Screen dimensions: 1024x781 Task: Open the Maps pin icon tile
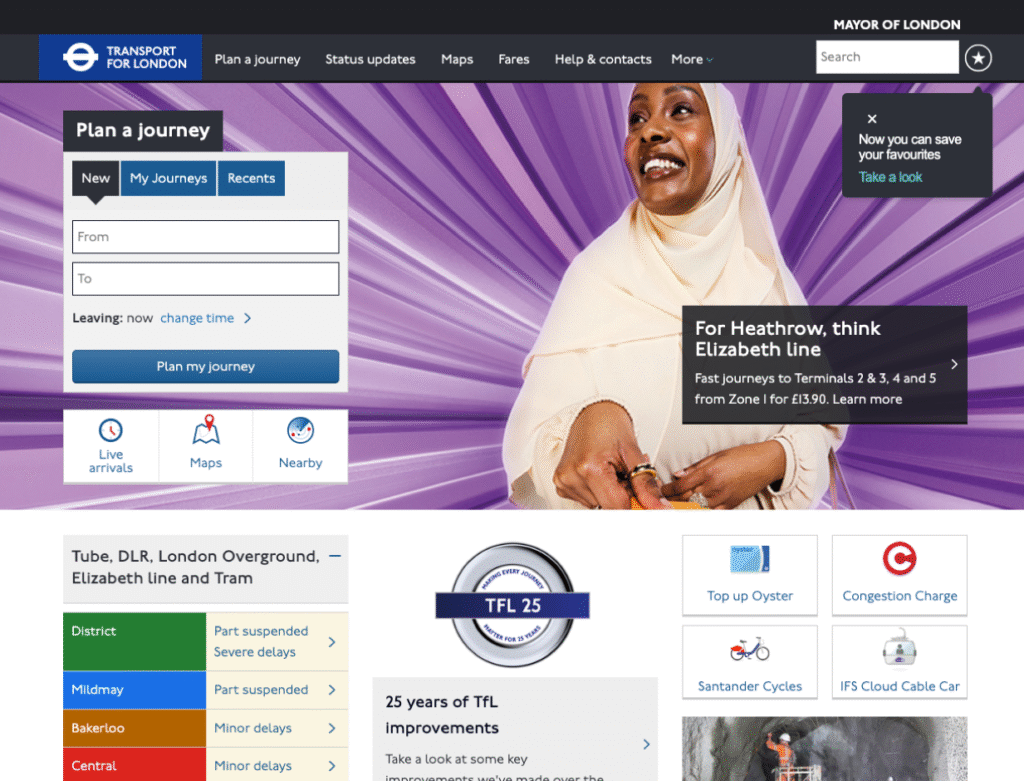(206, 430)
